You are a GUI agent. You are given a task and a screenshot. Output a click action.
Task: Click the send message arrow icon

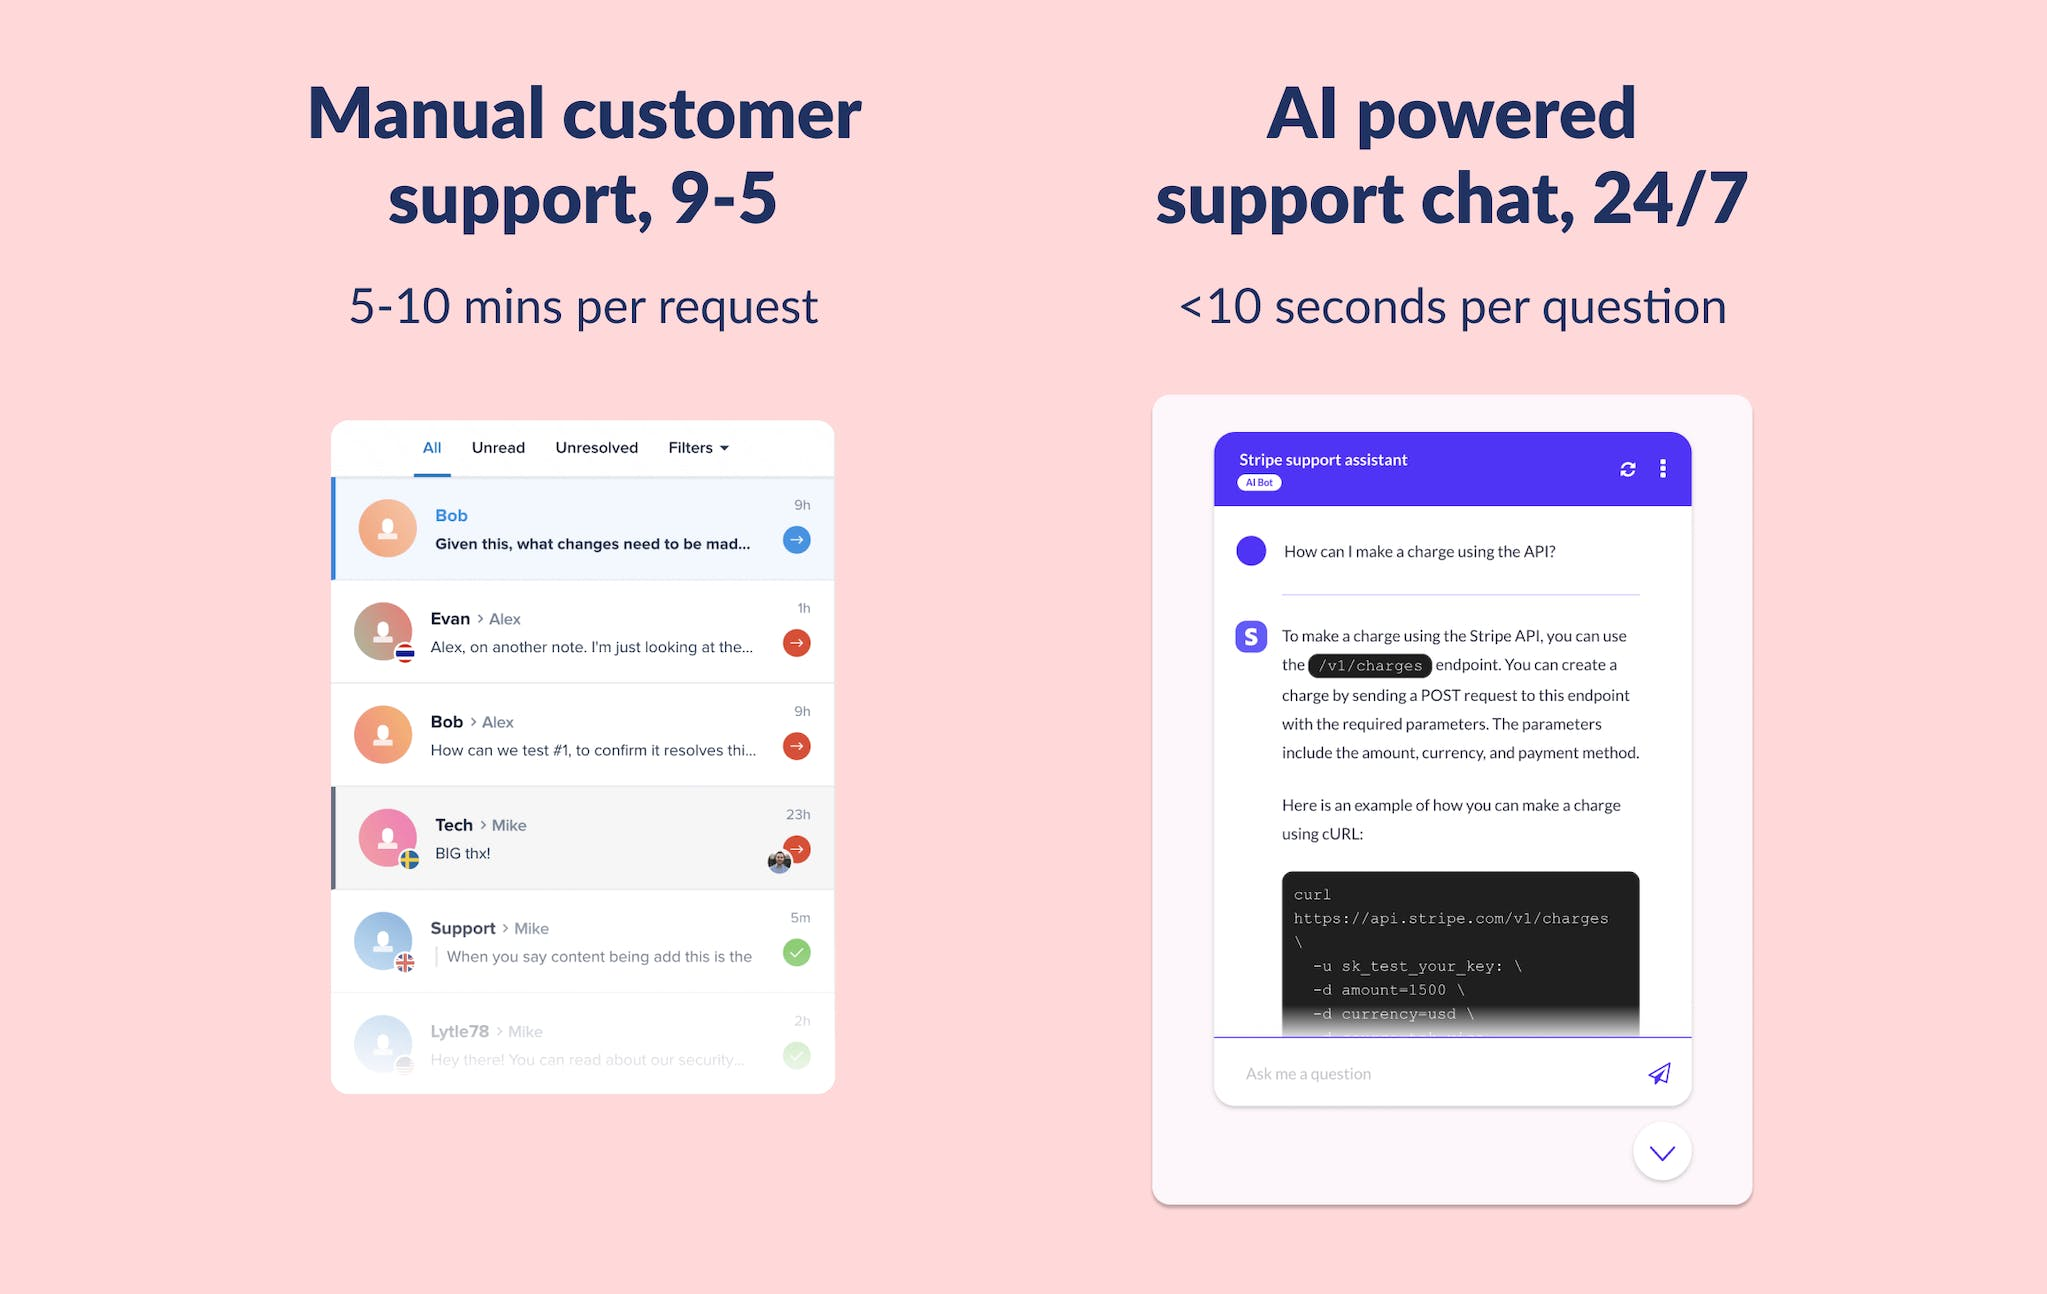tap(1659, 1072)
